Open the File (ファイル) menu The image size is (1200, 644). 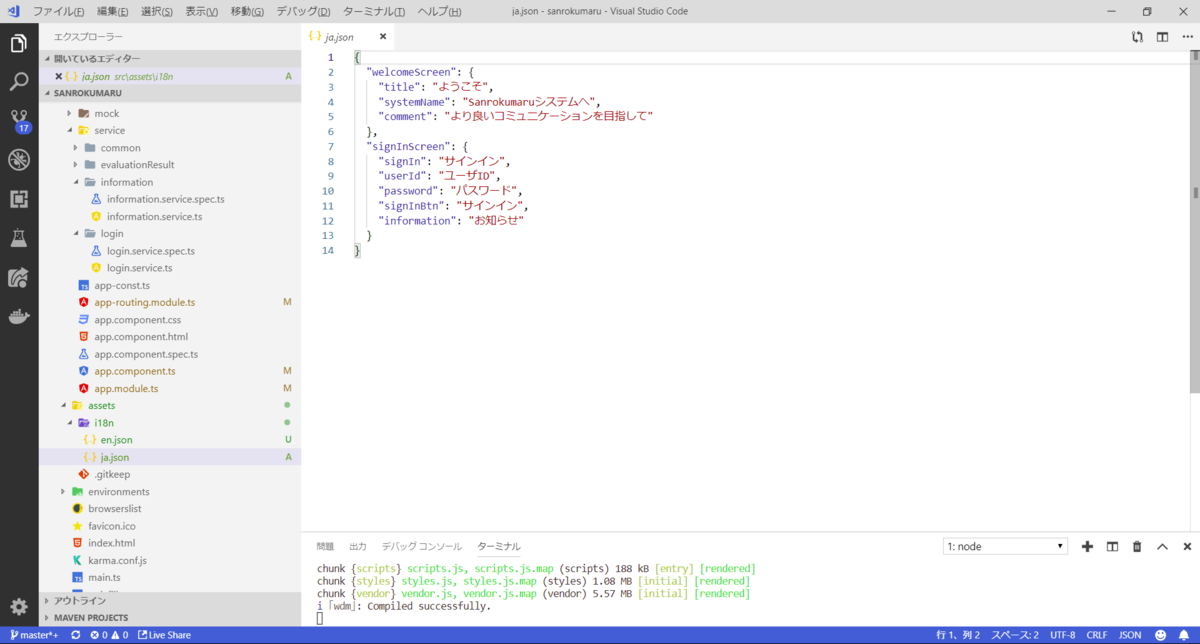[59, 12]
